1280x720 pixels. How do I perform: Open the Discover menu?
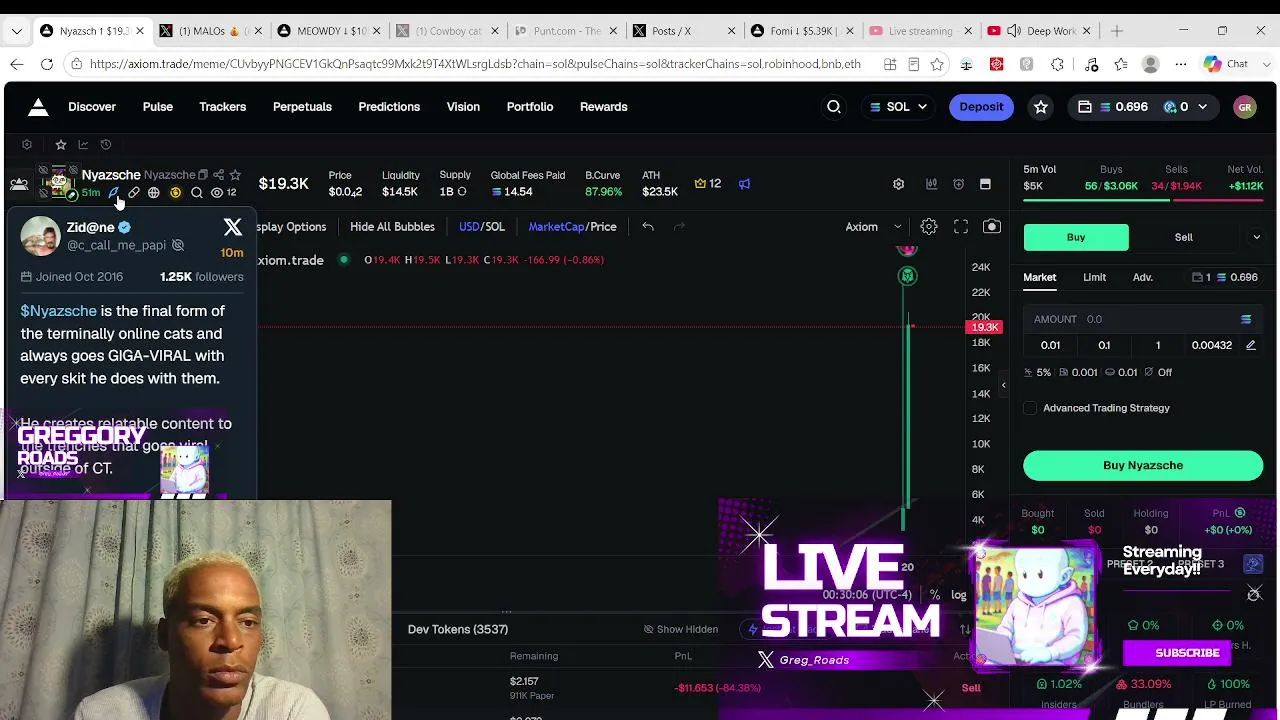92,107
